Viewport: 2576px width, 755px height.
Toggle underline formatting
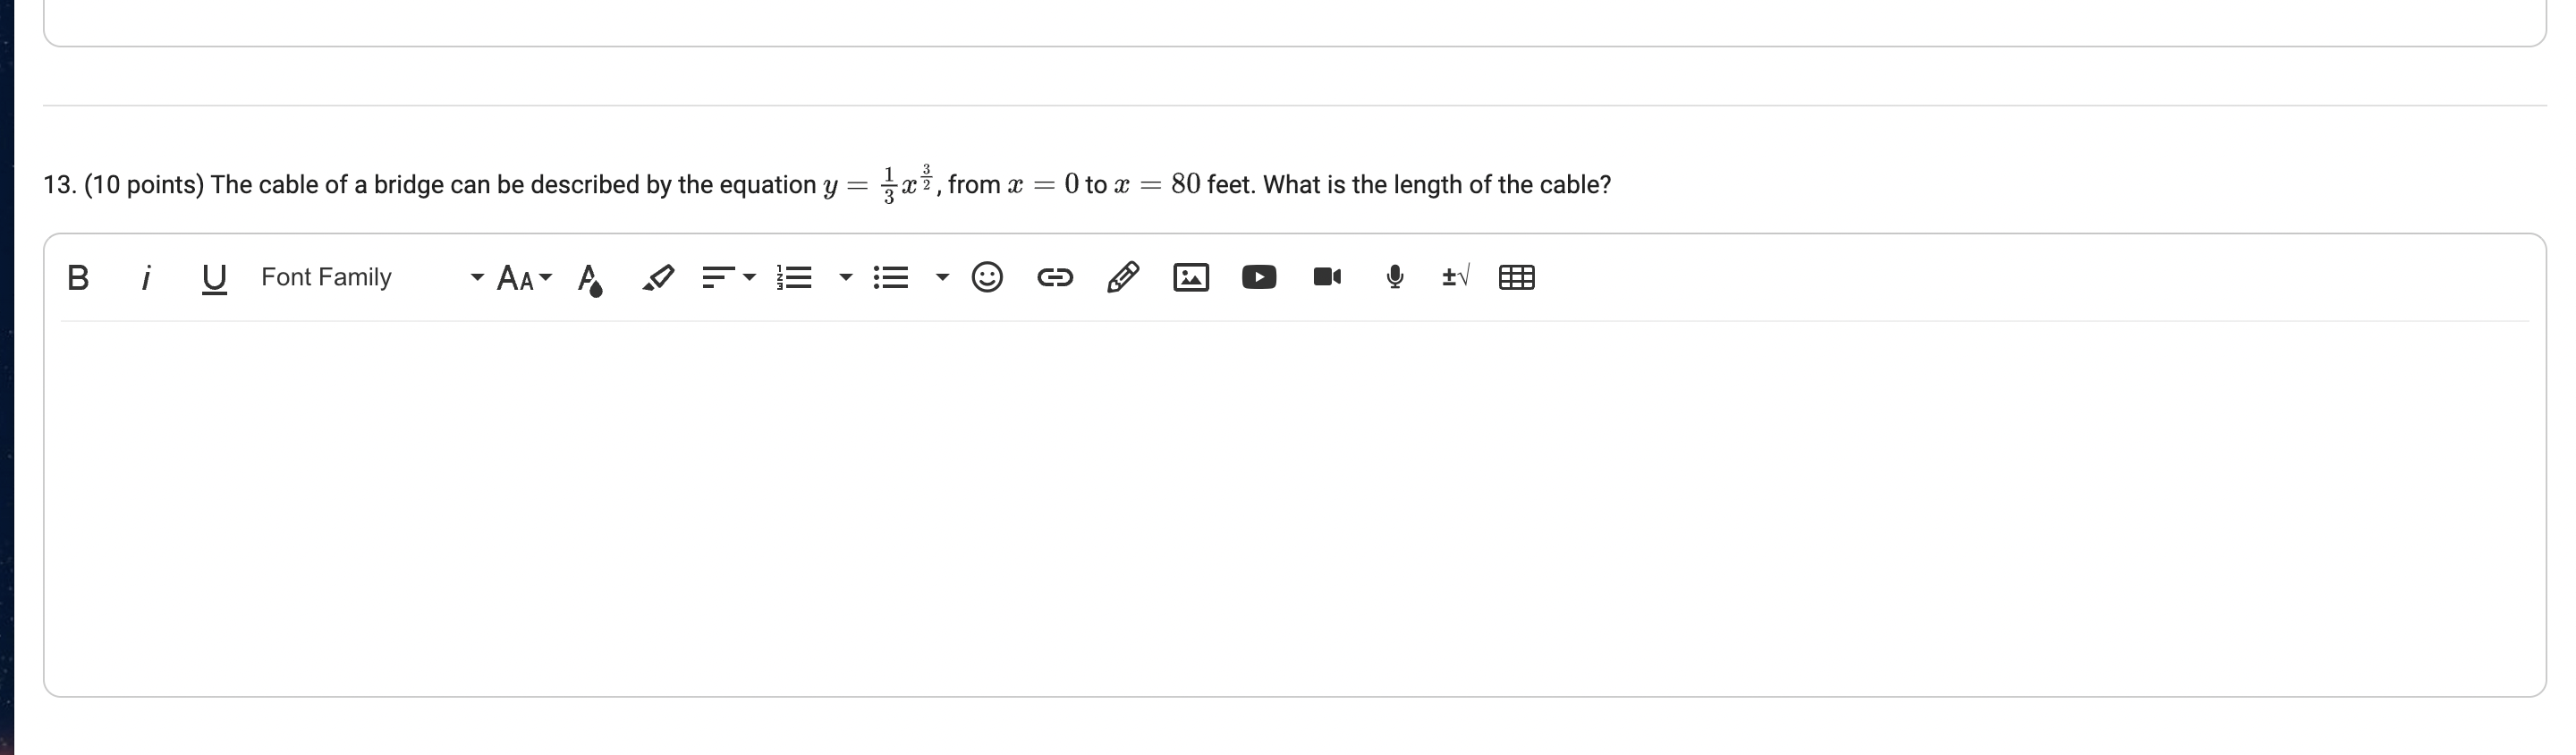213,277
